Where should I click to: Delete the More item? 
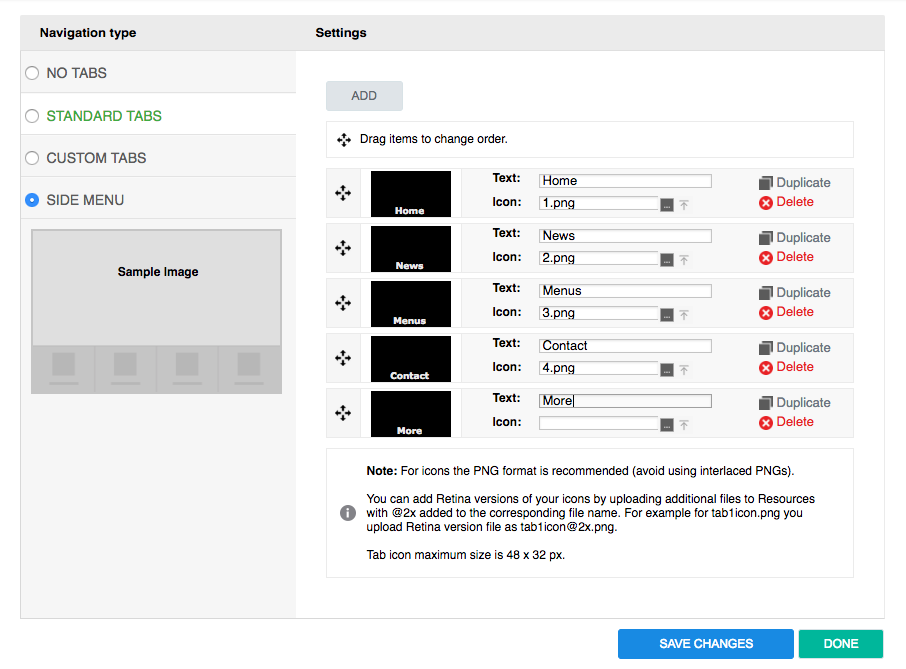coord(786,422)
